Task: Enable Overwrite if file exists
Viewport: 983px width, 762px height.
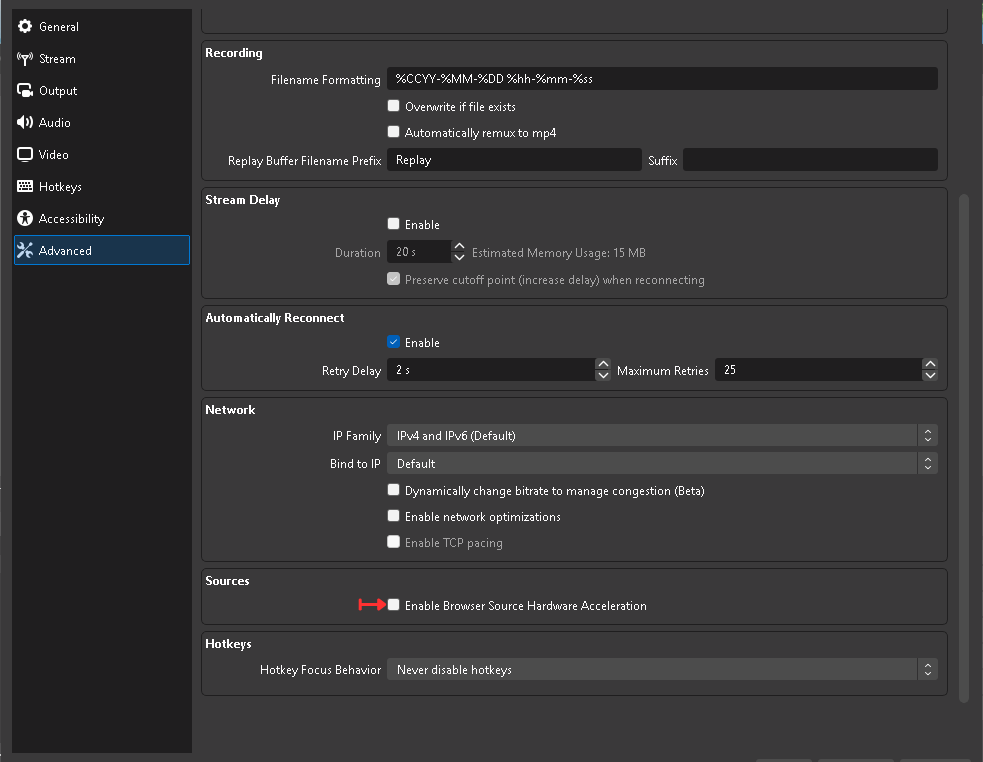Action: [393, 106]
